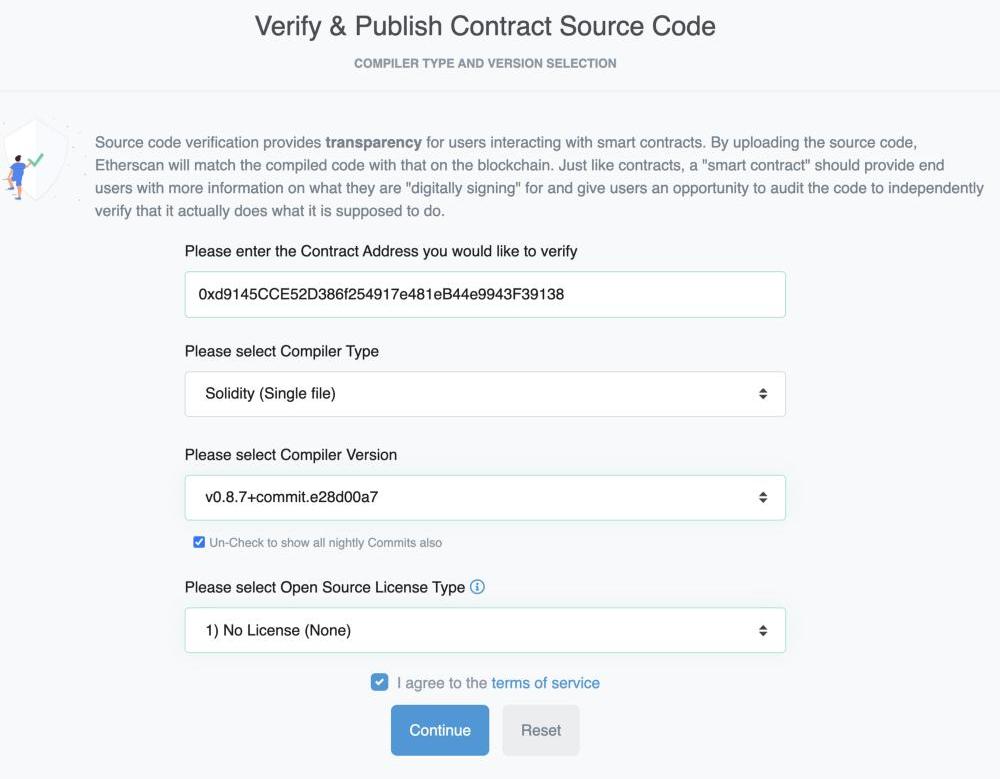Click the info icon beside License Type
This screenshot has width=1000, height=779.
click(x=478, y=587)
